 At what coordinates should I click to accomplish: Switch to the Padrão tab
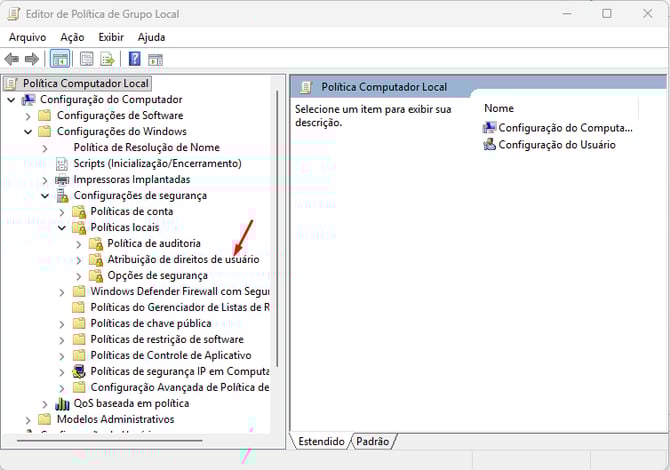coord(372,441)
